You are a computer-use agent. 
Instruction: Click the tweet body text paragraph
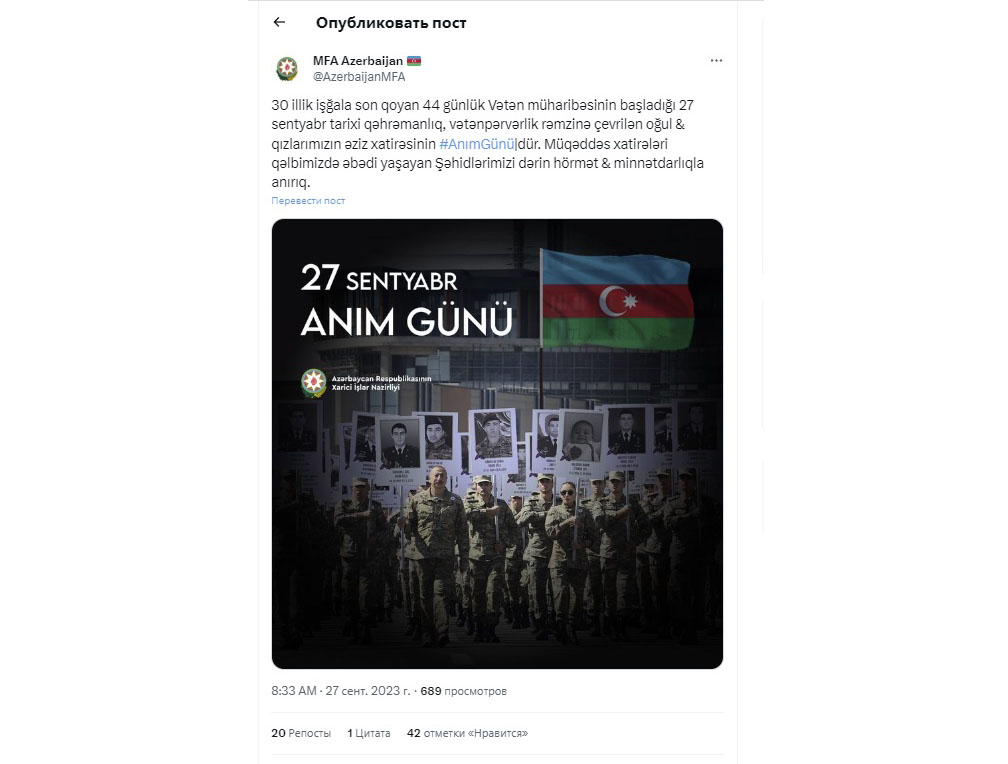[x=489, y=143]
